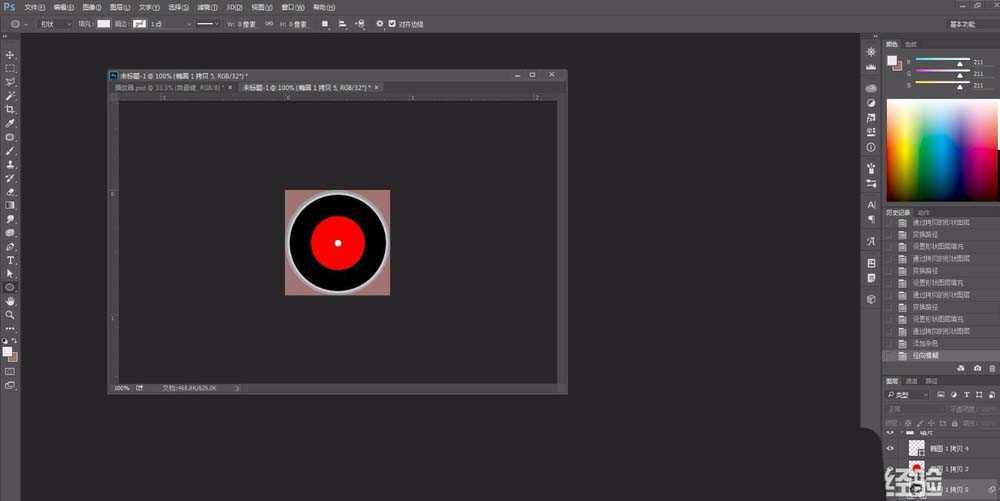Viewport: 1000px width, 501px height.
Task: Select the Zoom tool
Action: [x=10, y=314]
